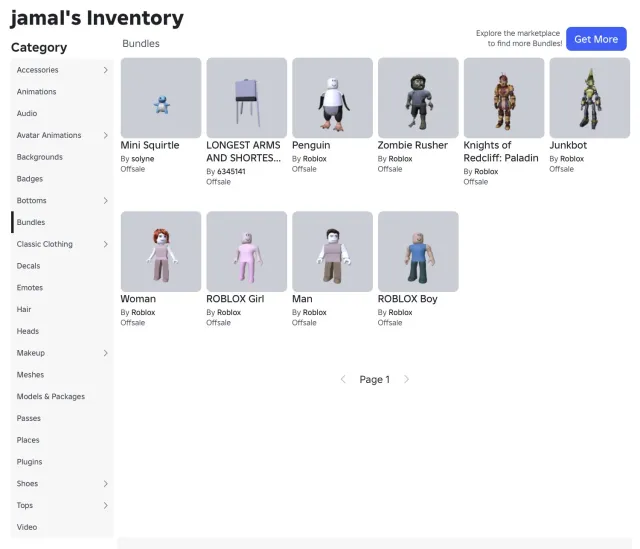Select the Zombie Rusher bundle image
This screenshot has width=640, height=549.
tap(418, 98)
